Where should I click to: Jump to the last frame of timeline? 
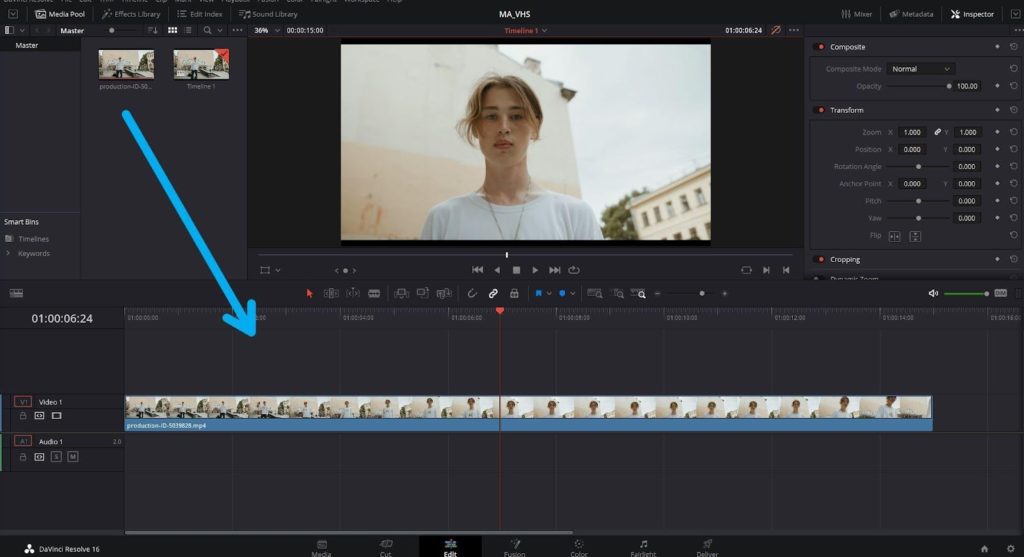(554, 270)
